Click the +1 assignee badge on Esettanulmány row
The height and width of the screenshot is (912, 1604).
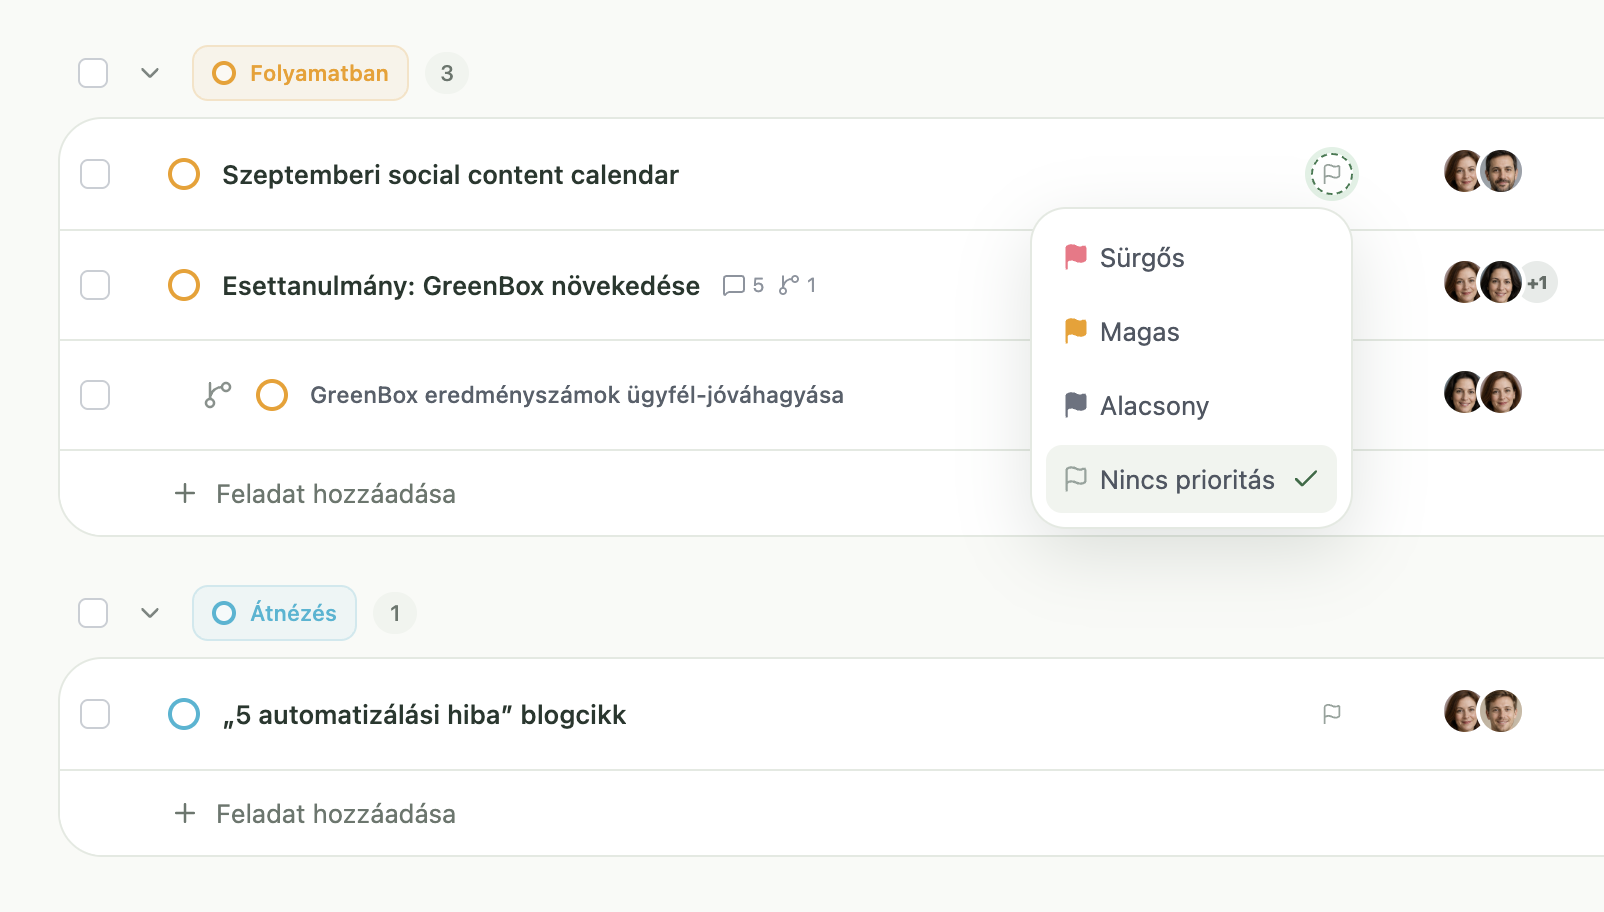tap(1538, 283)
